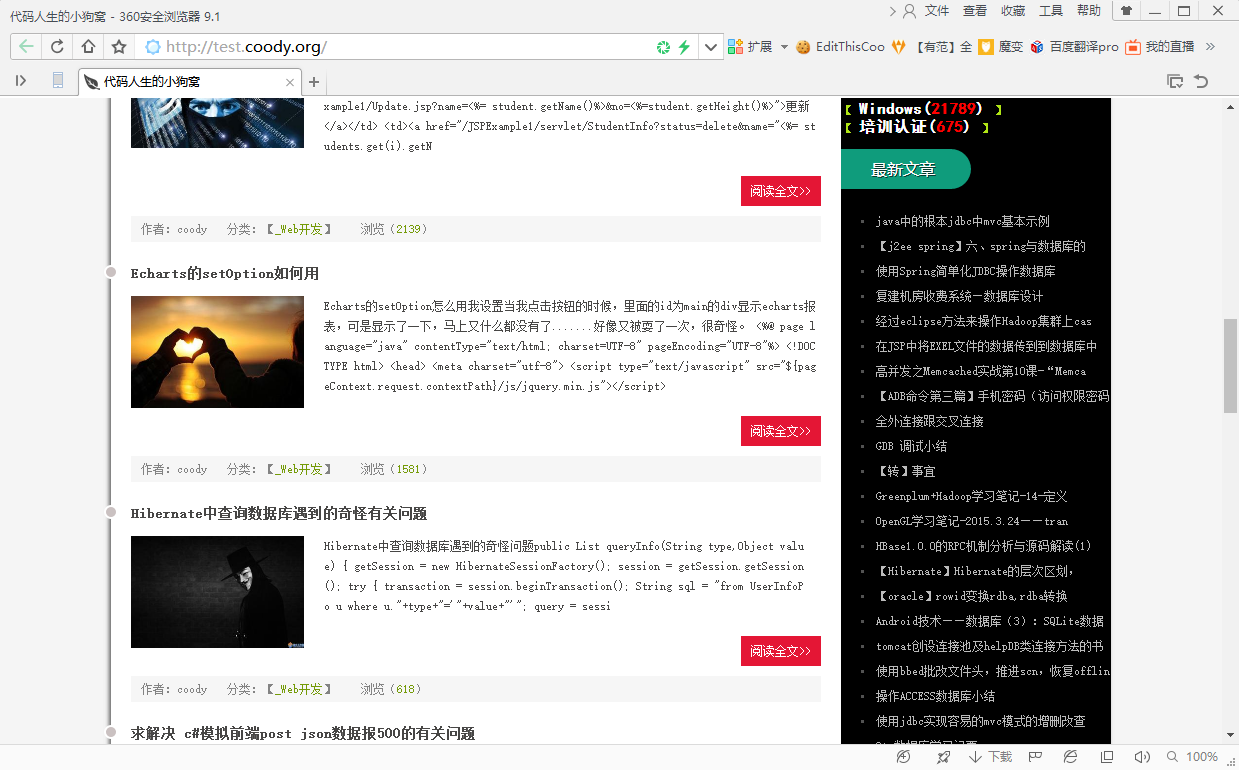Go to browser home page icon
This screenshot has width=1239, height=770.
(x=88, y=47)
